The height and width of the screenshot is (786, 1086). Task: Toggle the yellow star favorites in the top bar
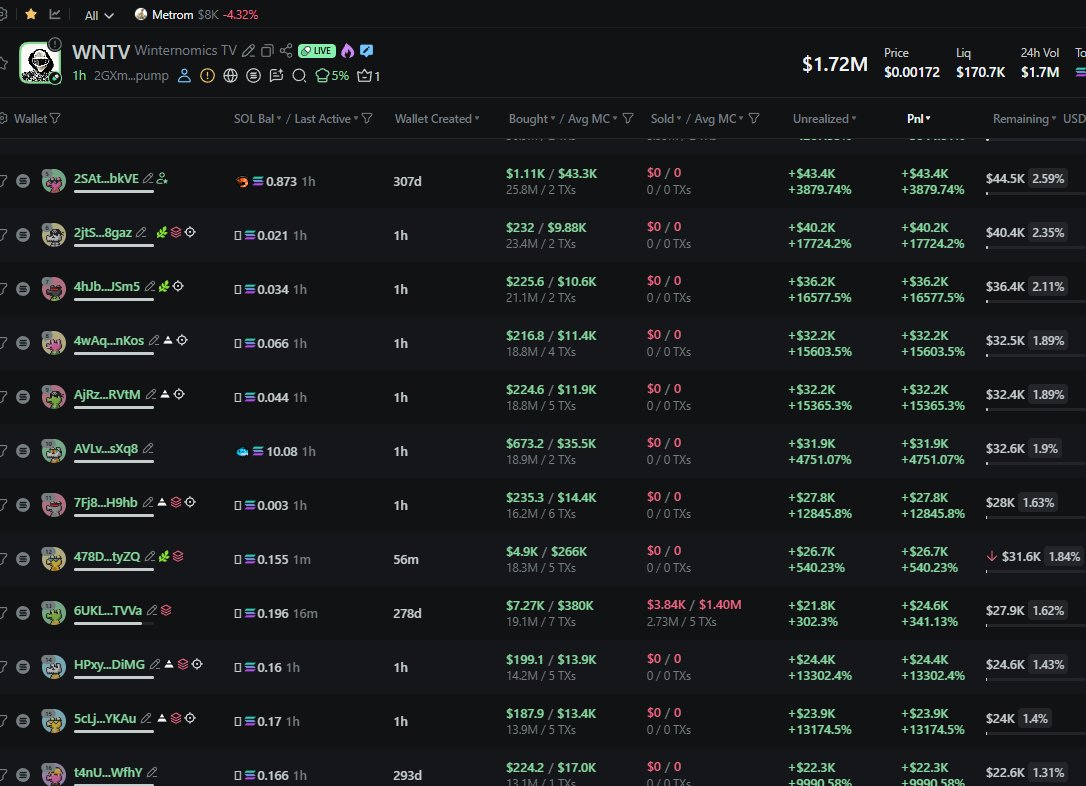[31, 15]
